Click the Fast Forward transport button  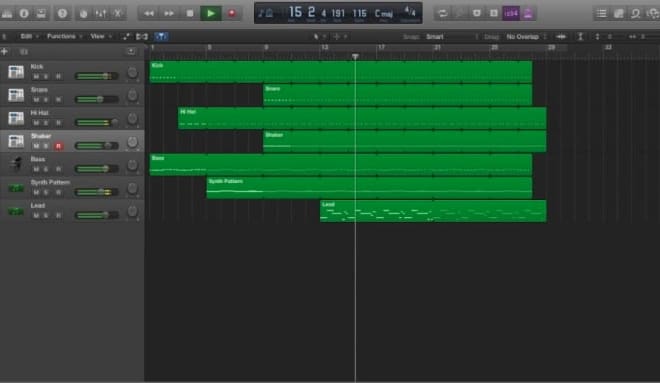[169, 13]
